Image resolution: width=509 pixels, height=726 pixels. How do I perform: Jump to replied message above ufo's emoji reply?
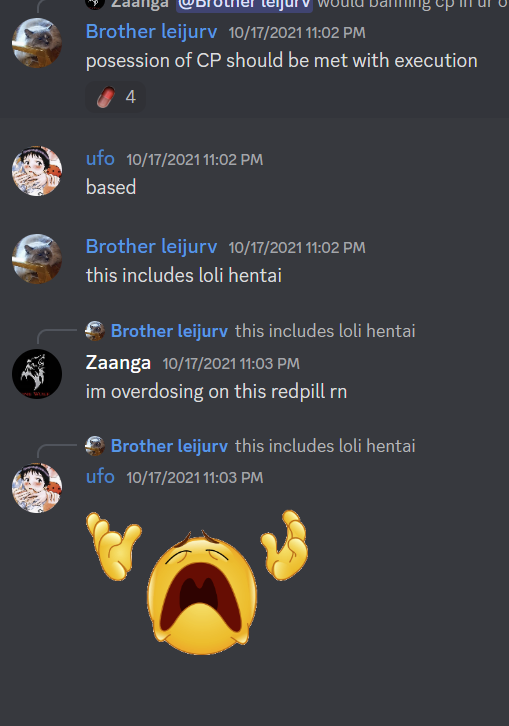coord(325,446)
